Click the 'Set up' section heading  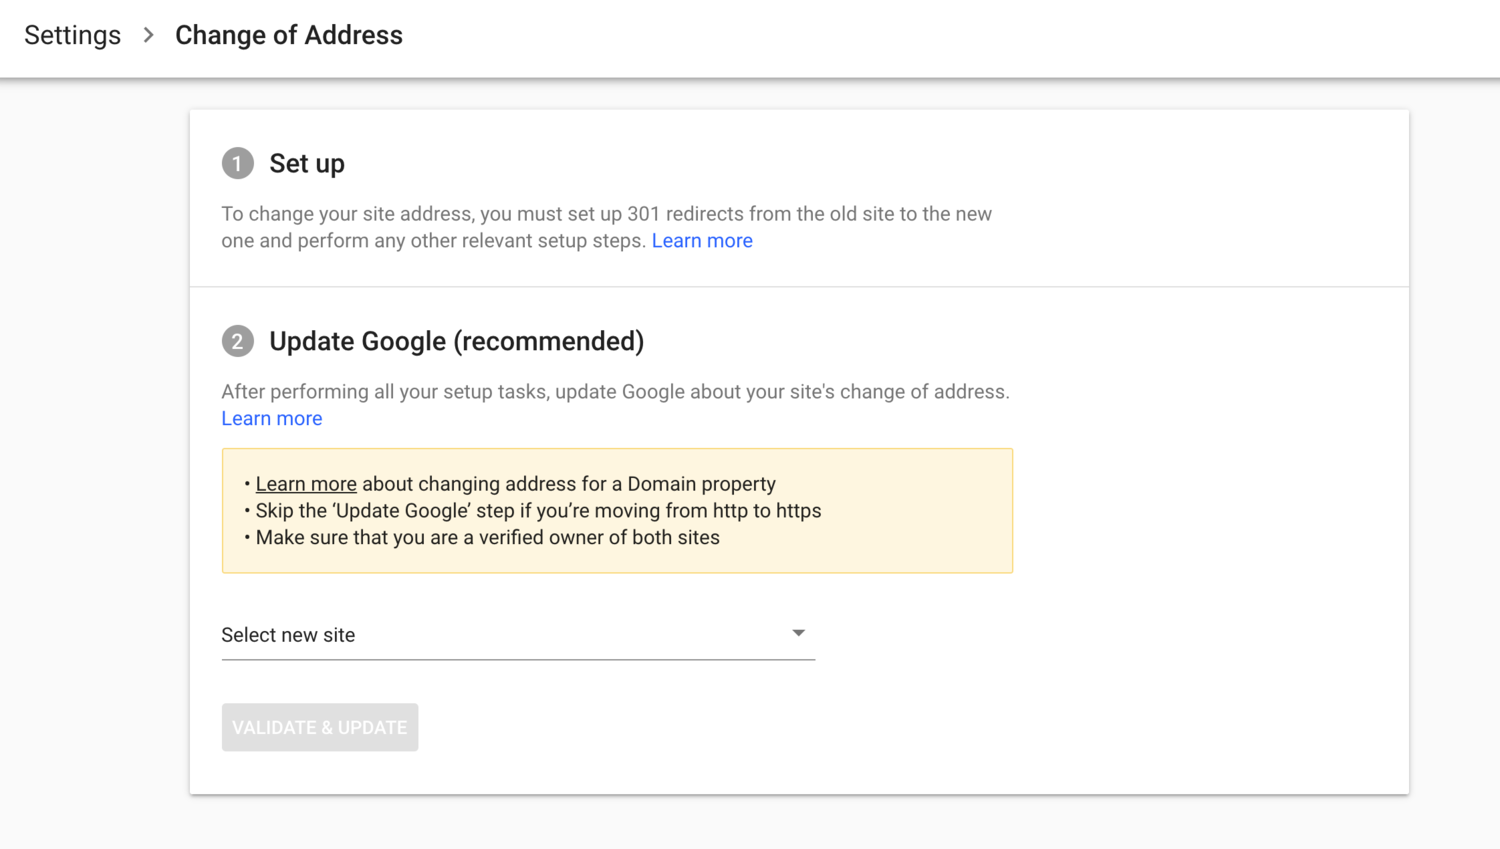307,163
